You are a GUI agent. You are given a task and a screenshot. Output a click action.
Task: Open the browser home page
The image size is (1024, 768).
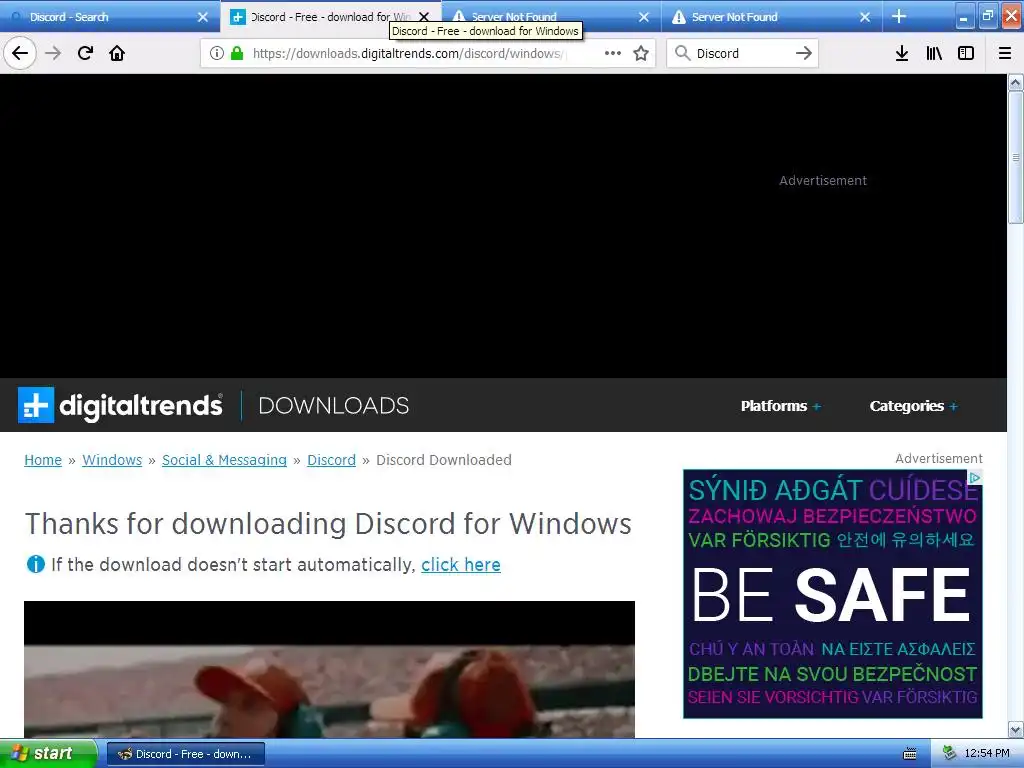coord(117,53)
